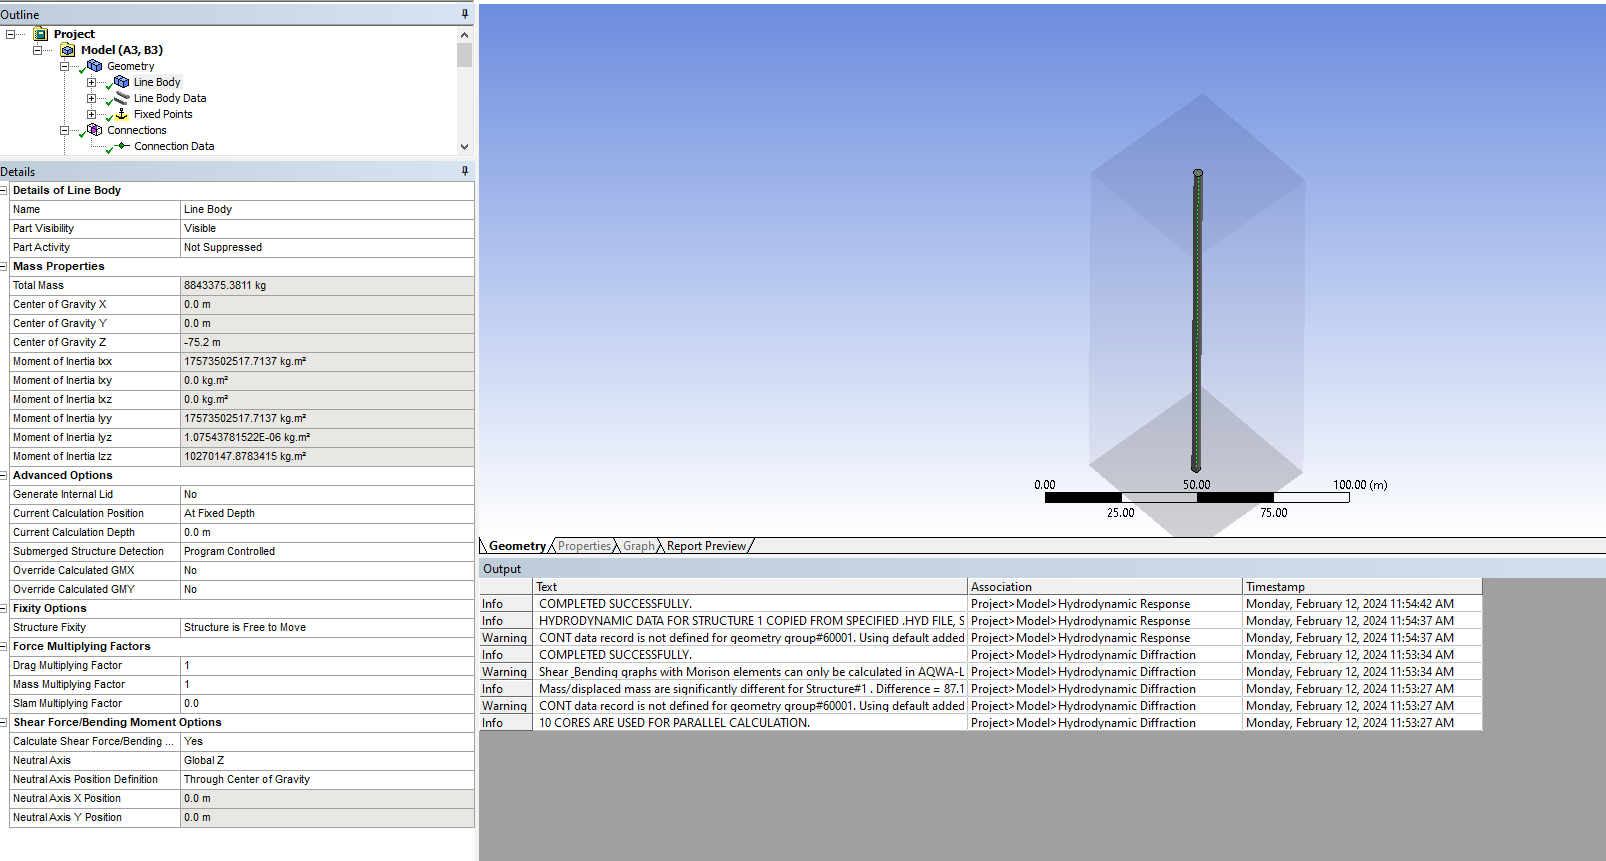Expand the Line Body tree node
The image size is (1606, 861).
pyautogui.click(x=91, y=82)
